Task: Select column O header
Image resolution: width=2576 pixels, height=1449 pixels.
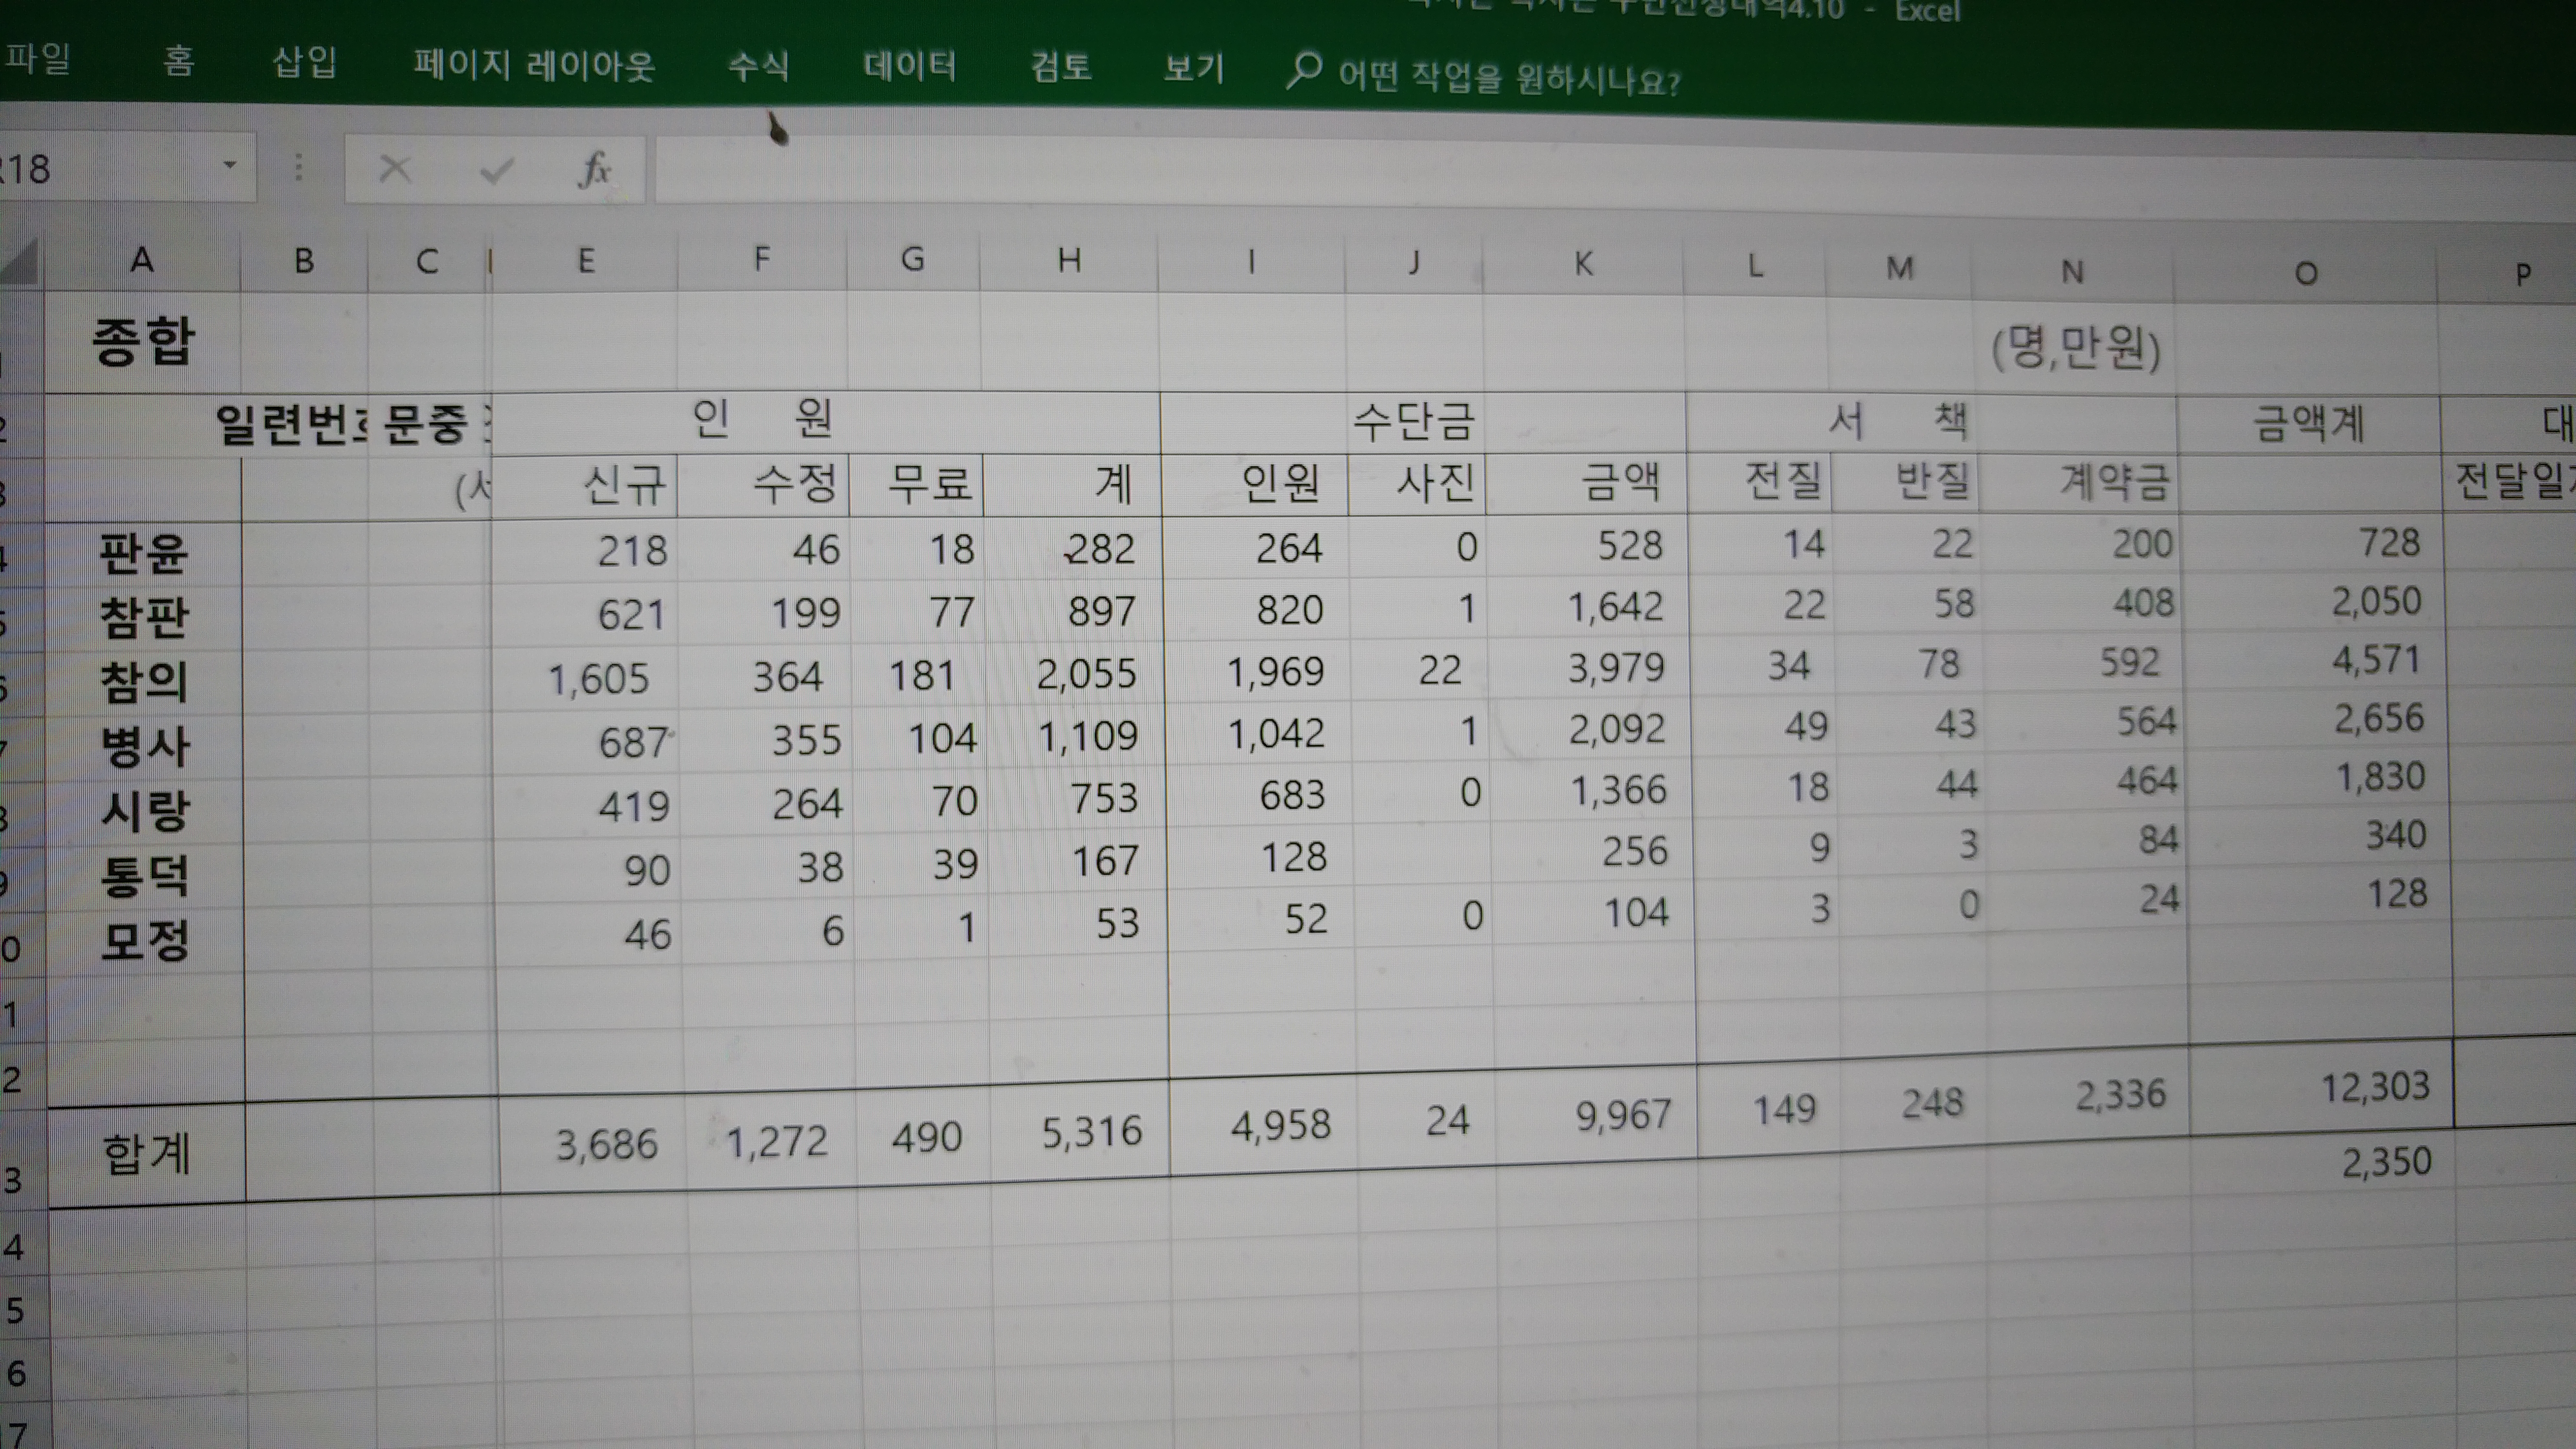Action: point(2306,273)
